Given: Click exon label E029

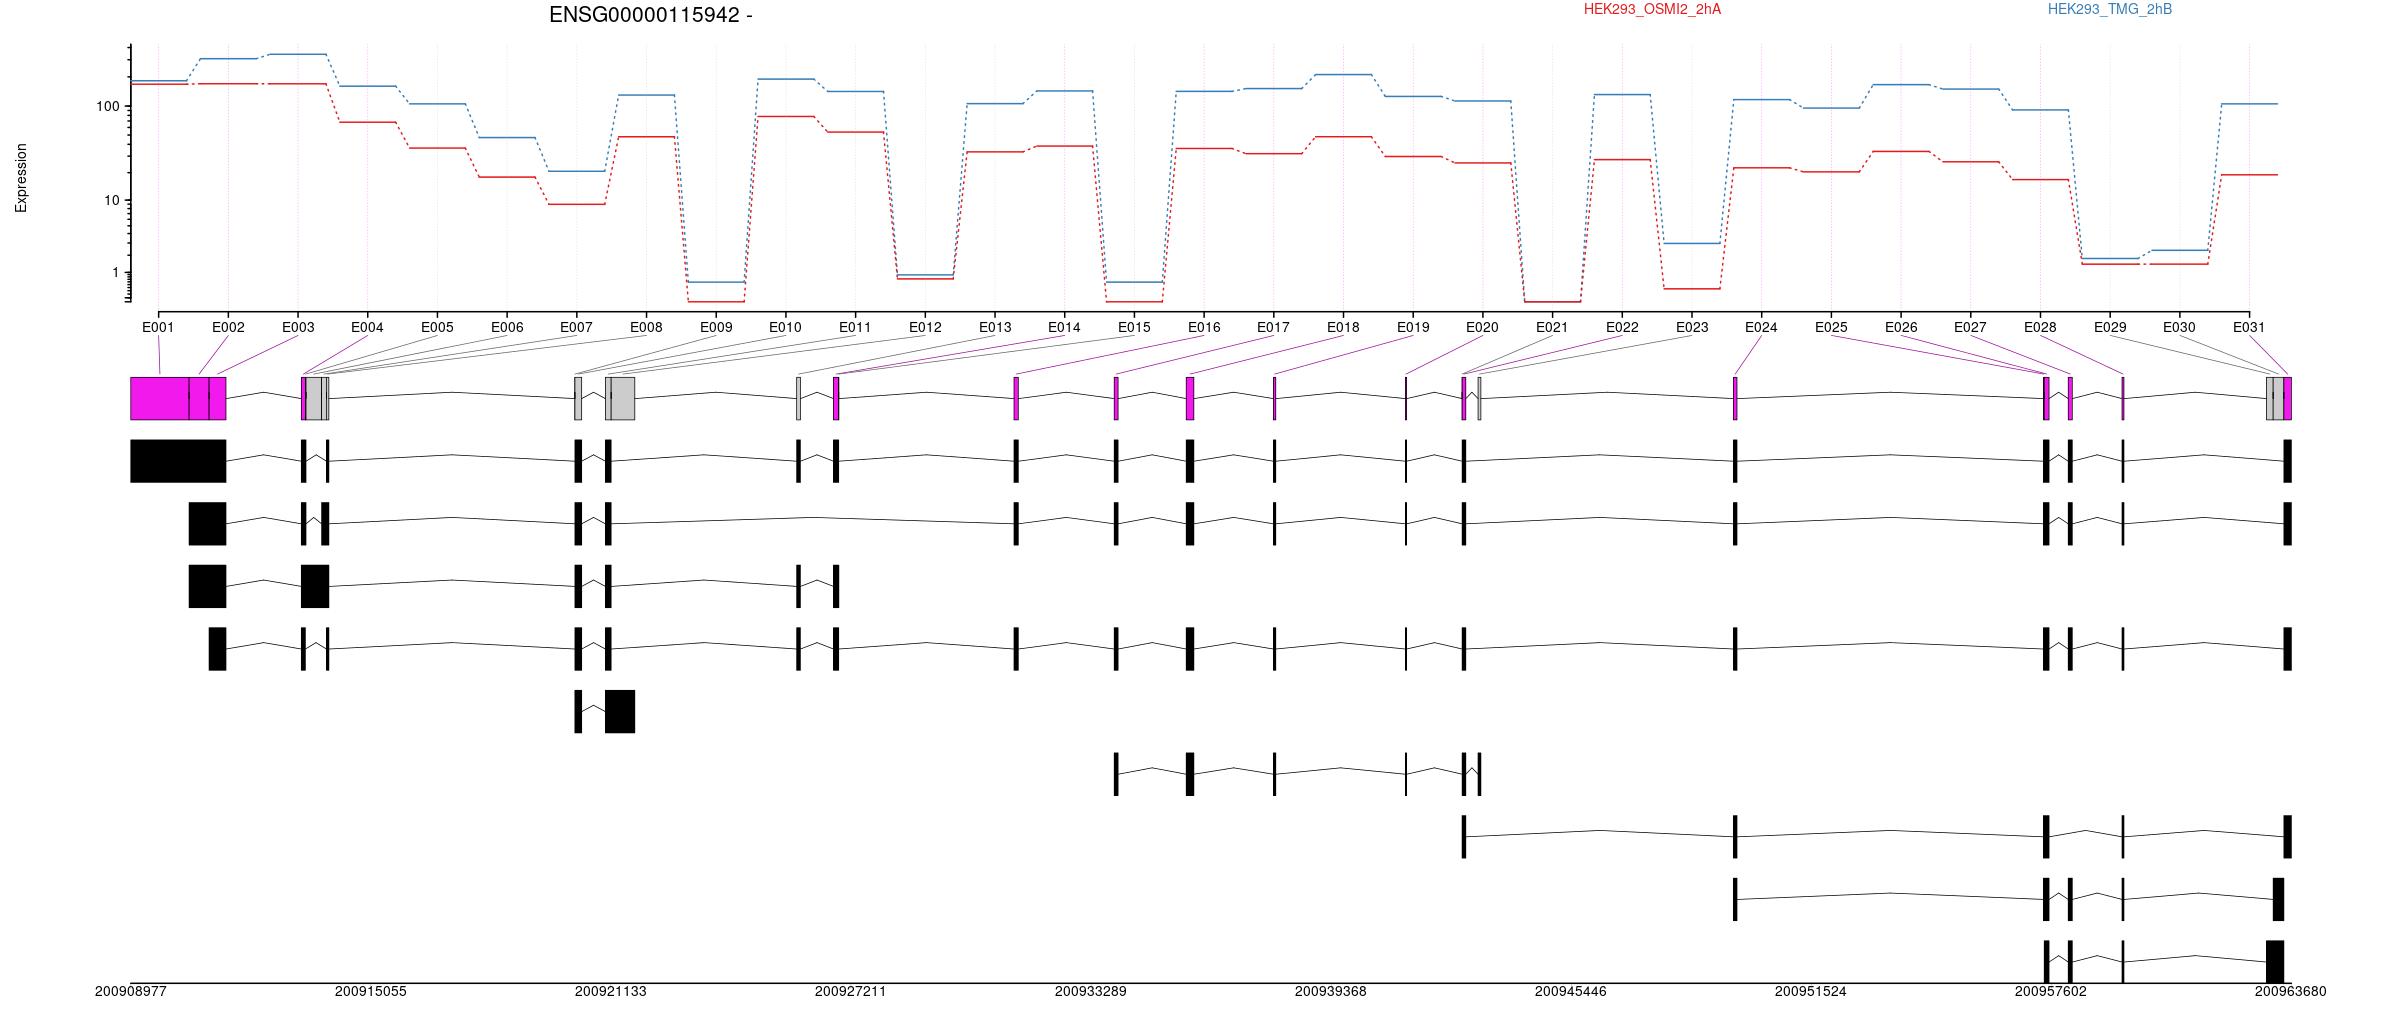Looking at the screenshot, I should [2110, 327].
